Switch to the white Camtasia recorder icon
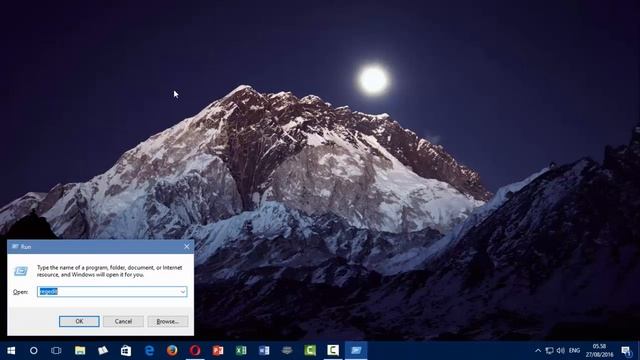The image size is (640, 360). coord(333,350)
